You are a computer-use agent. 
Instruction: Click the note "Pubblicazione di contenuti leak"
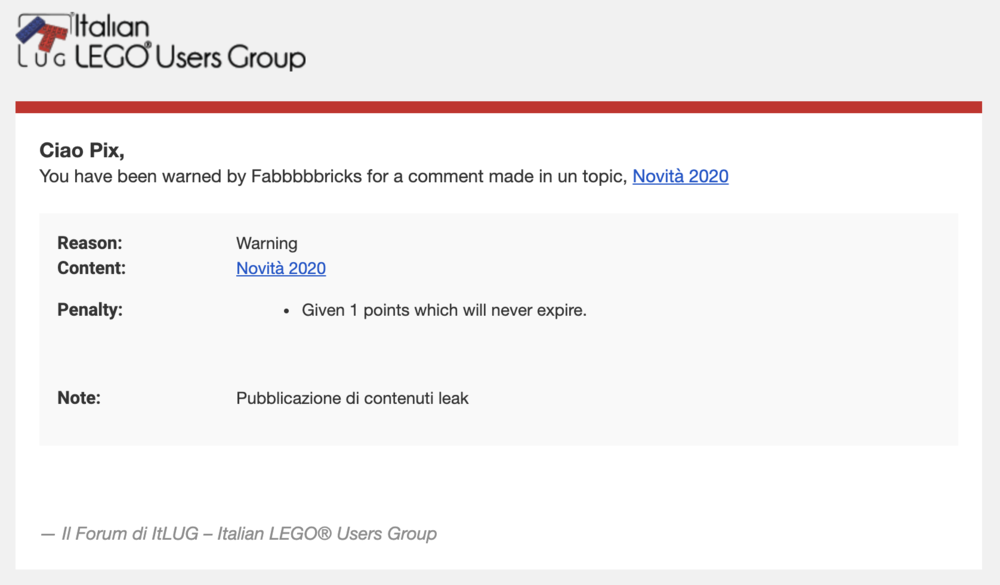352,398
